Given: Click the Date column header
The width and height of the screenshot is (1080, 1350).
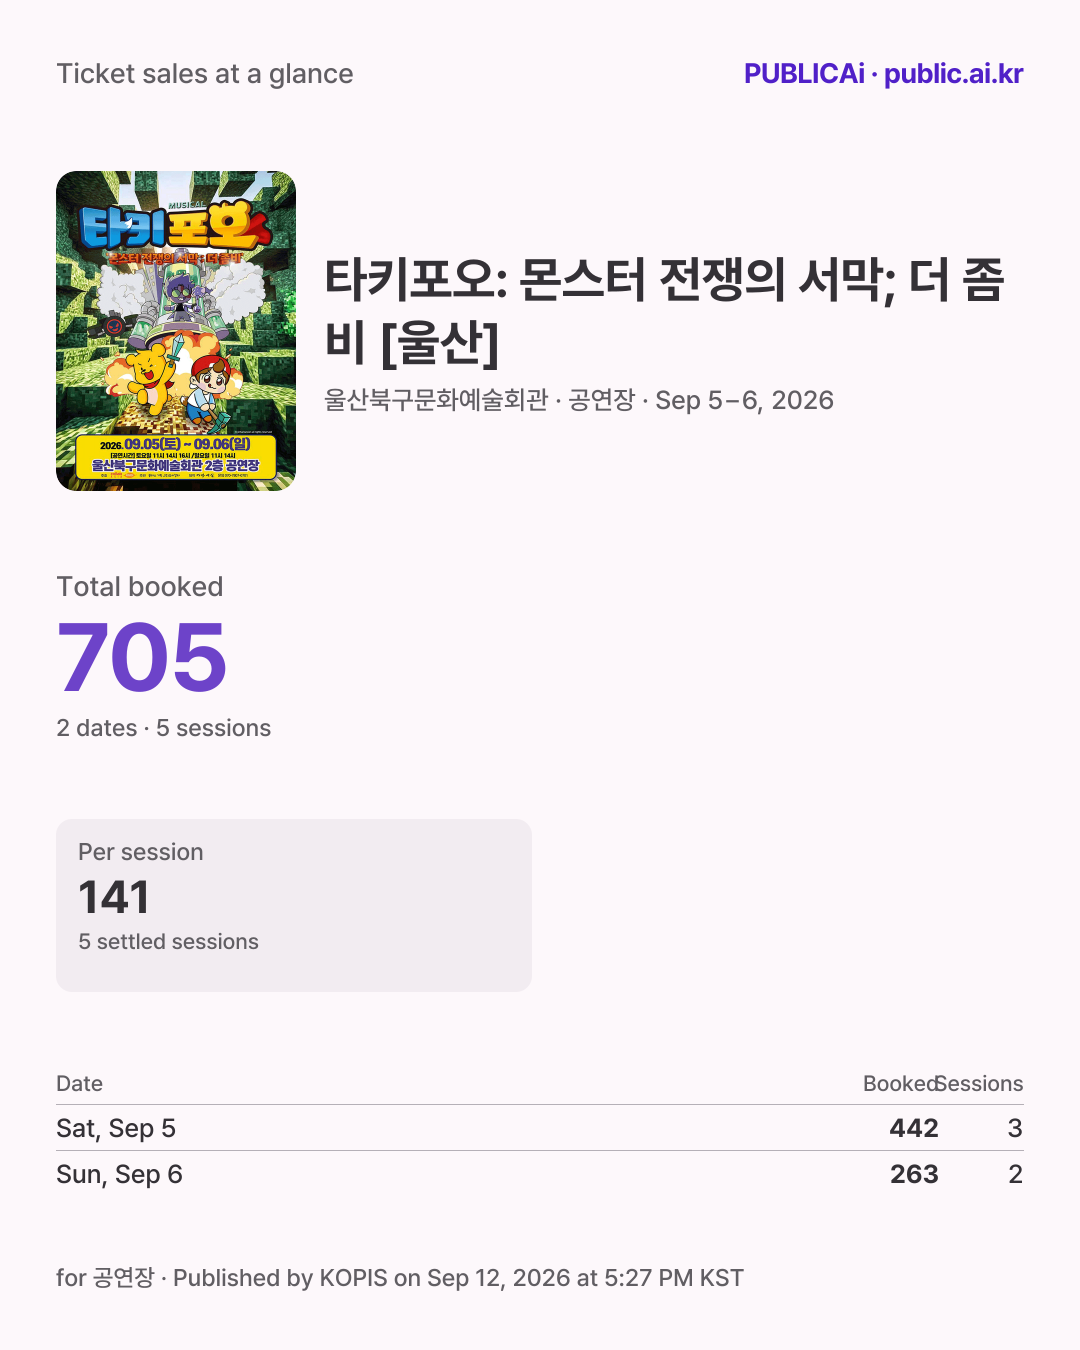Looking at the screenshot, I should (80, 1084).
